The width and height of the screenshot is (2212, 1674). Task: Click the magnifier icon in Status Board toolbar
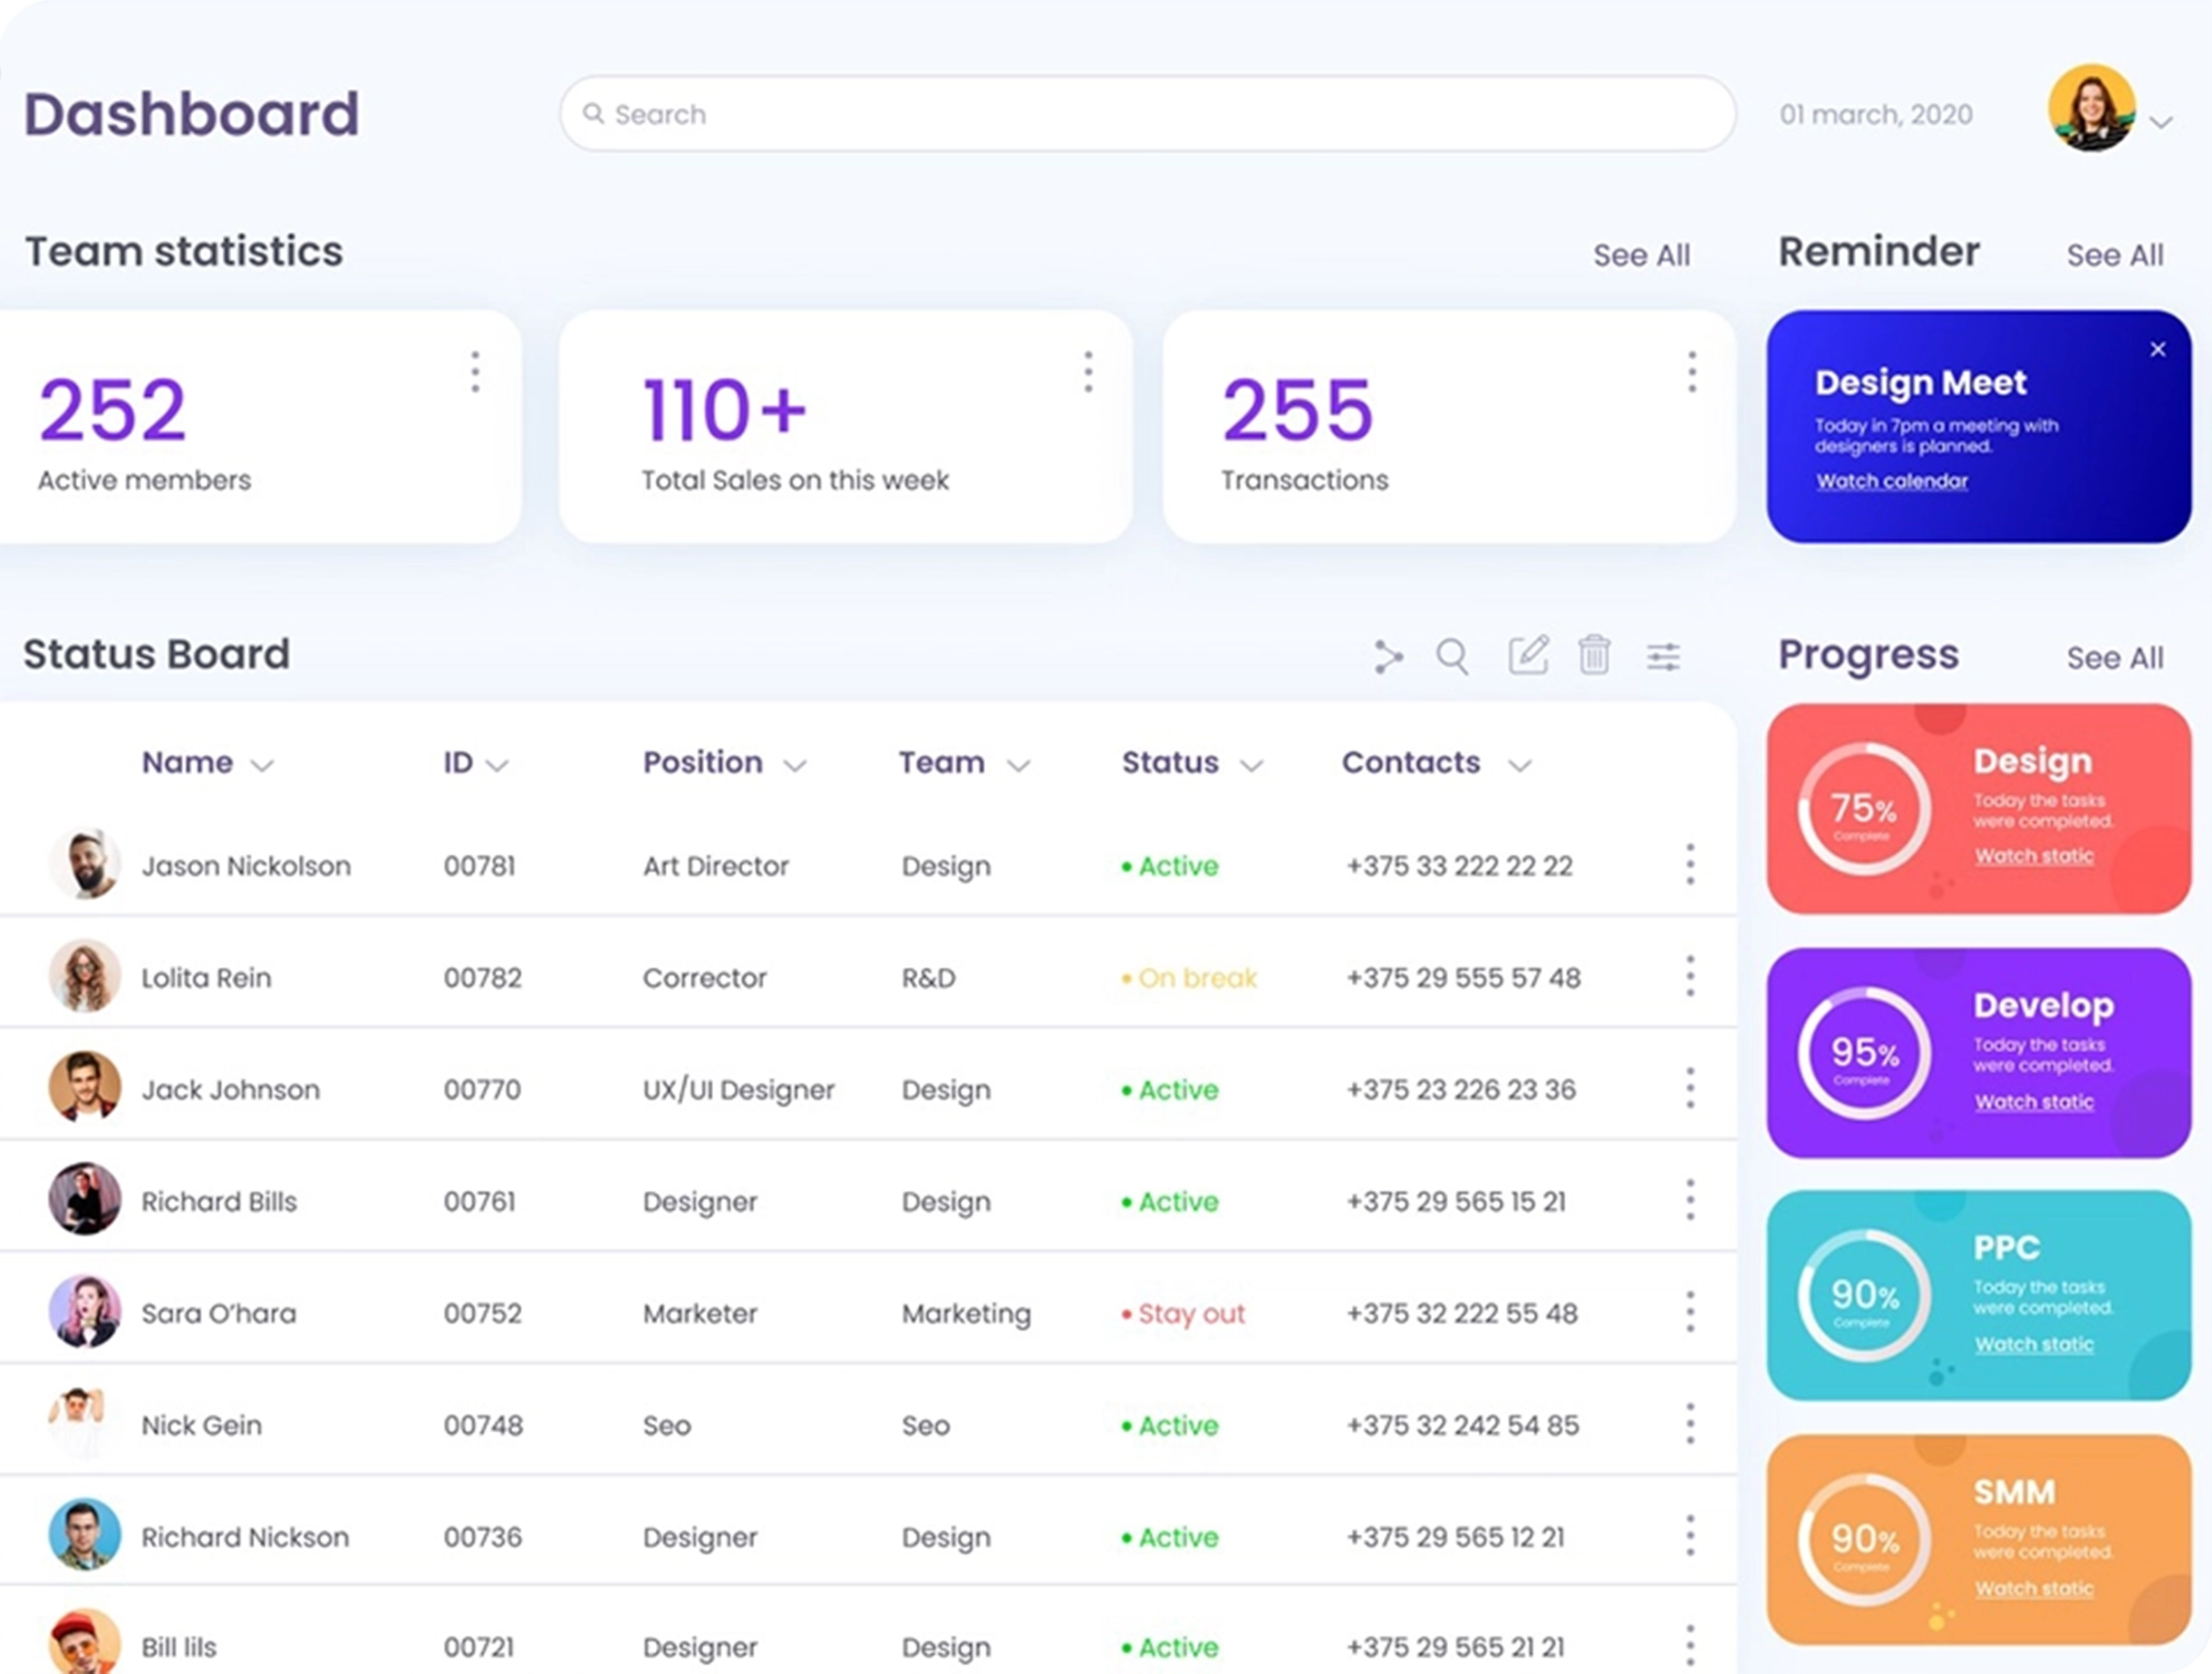coord(1452,657)
